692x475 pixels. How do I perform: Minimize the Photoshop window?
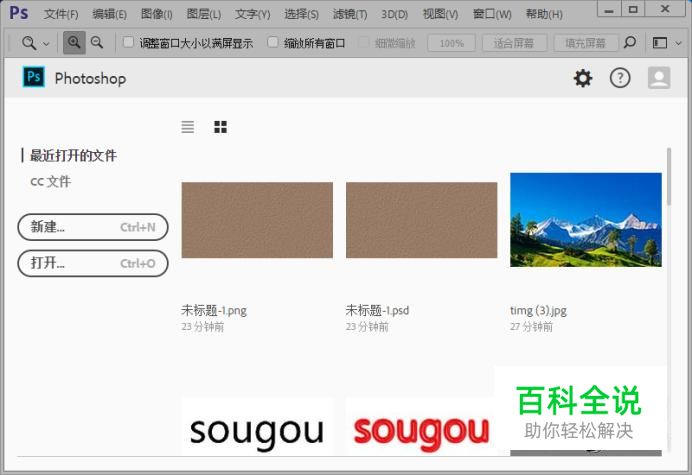pos(609,9)
